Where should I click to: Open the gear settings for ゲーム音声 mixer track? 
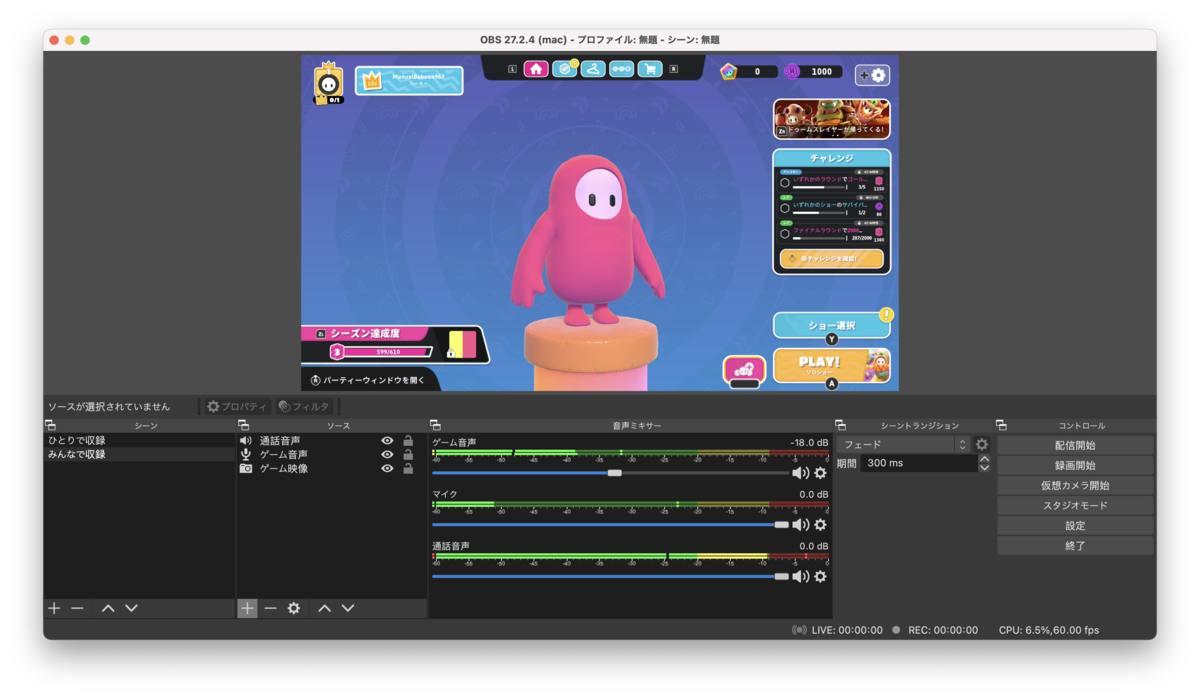821,473
